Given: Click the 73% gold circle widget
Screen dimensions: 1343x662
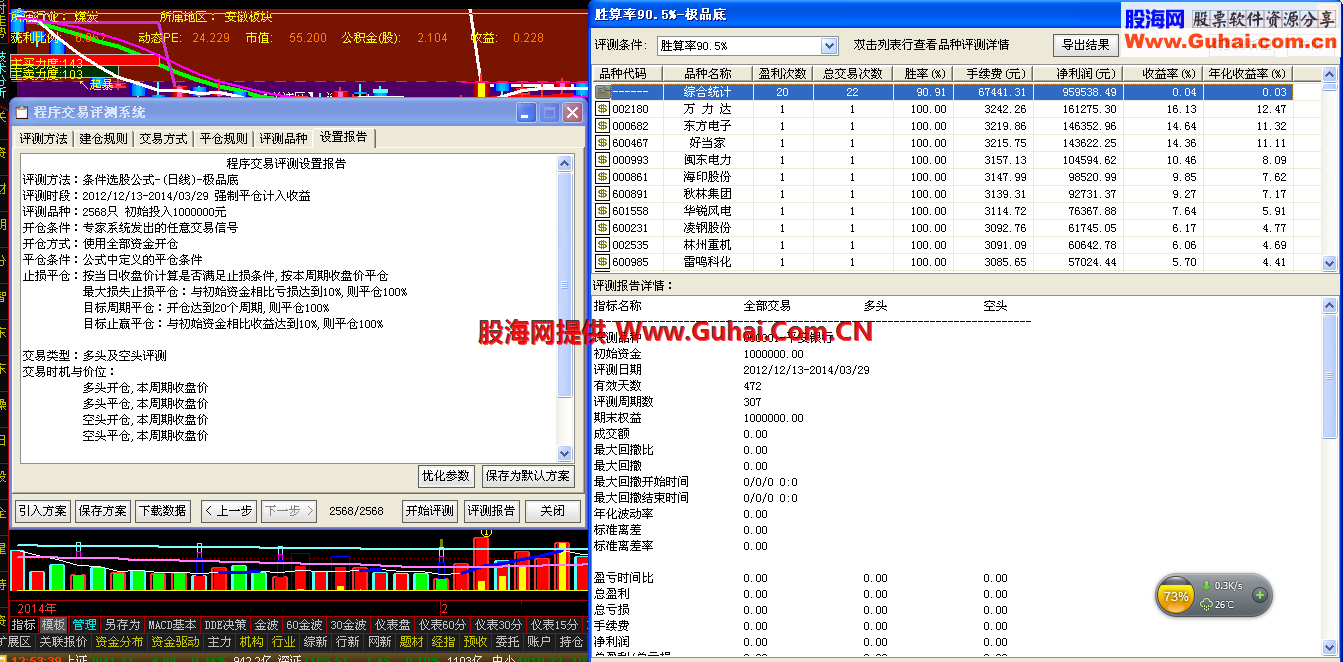Looking at the screenshot, I should point(1176,597).
